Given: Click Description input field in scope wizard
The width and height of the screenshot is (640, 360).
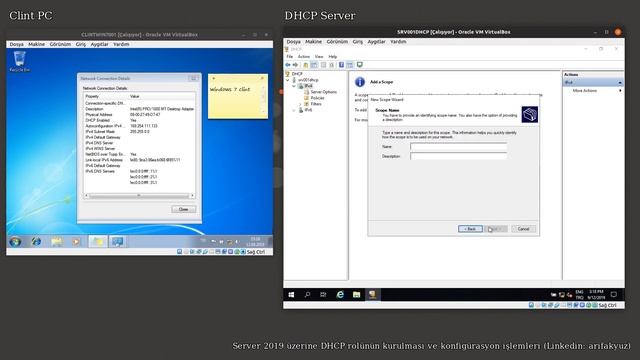Looking at the screenshot, I should click(459, 156).
